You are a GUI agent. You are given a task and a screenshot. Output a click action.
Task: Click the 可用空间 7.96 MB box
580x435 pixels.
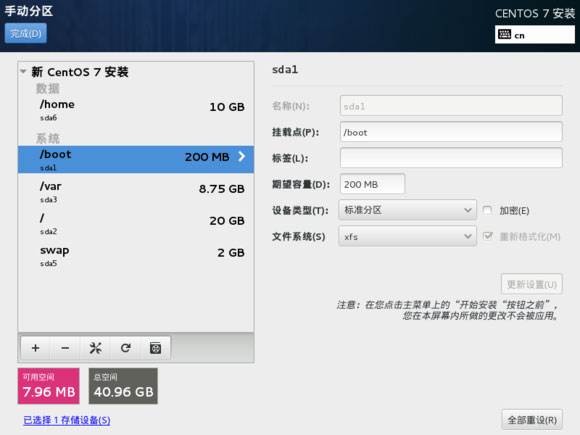[48, 386]
